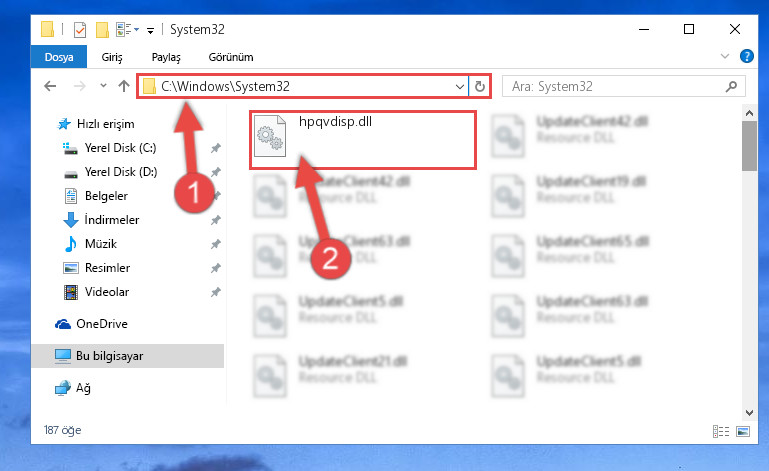Switch to large icons view in status bar
The image size is (769, 471).
click(x=743, y=431)
